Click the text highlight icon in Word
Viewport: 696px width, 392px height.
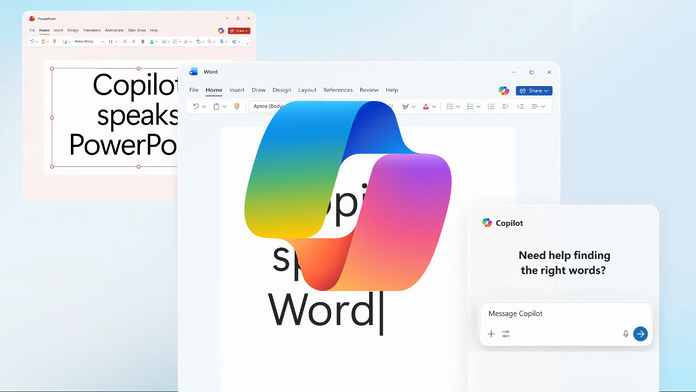click(405, 106)
